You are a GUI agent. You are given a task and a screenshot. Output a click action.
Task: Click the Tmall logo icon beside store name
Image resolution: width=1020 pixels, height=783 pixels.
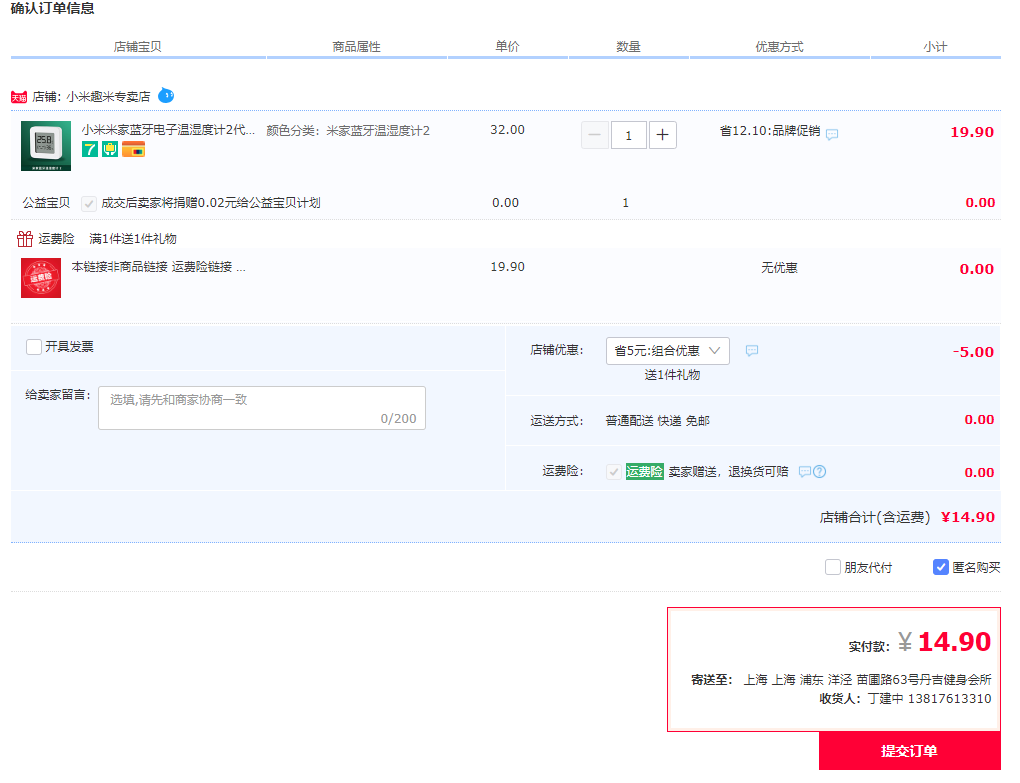tap(19, 97)
